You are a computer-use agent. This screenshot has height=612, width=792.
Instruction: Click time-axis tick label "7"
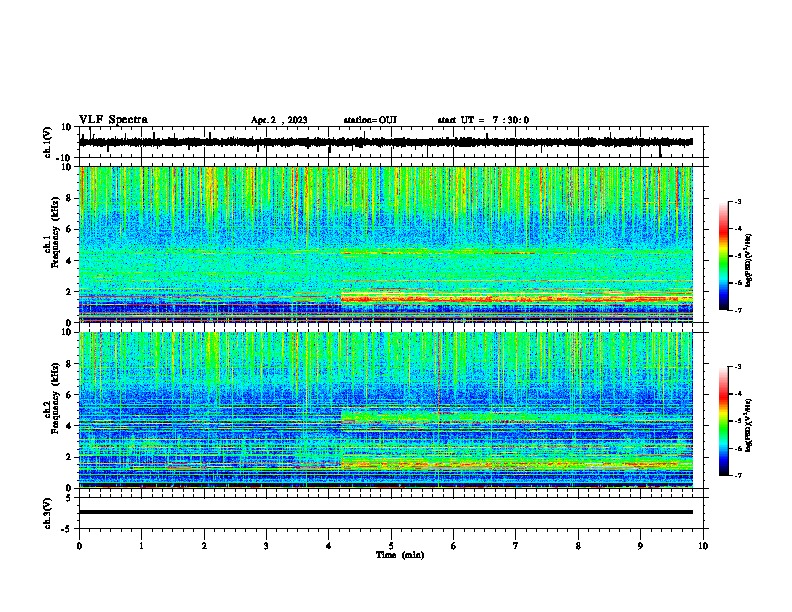coord(516,546)
